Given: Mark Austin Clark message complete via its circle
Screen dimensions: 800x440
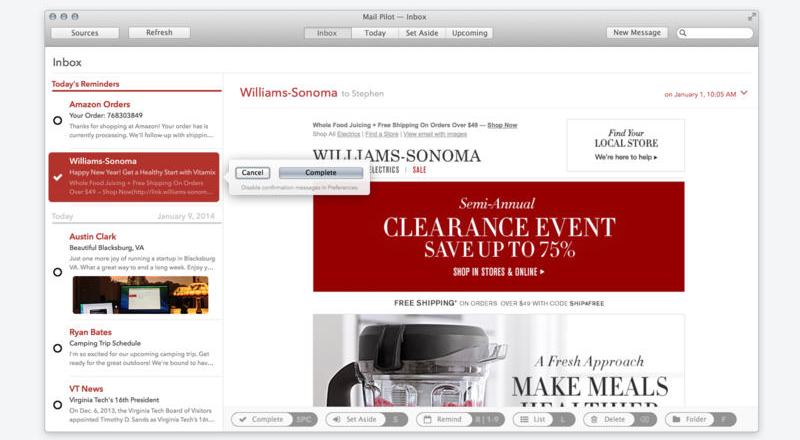Looking at the screenshot, I should tap(58, 272).
